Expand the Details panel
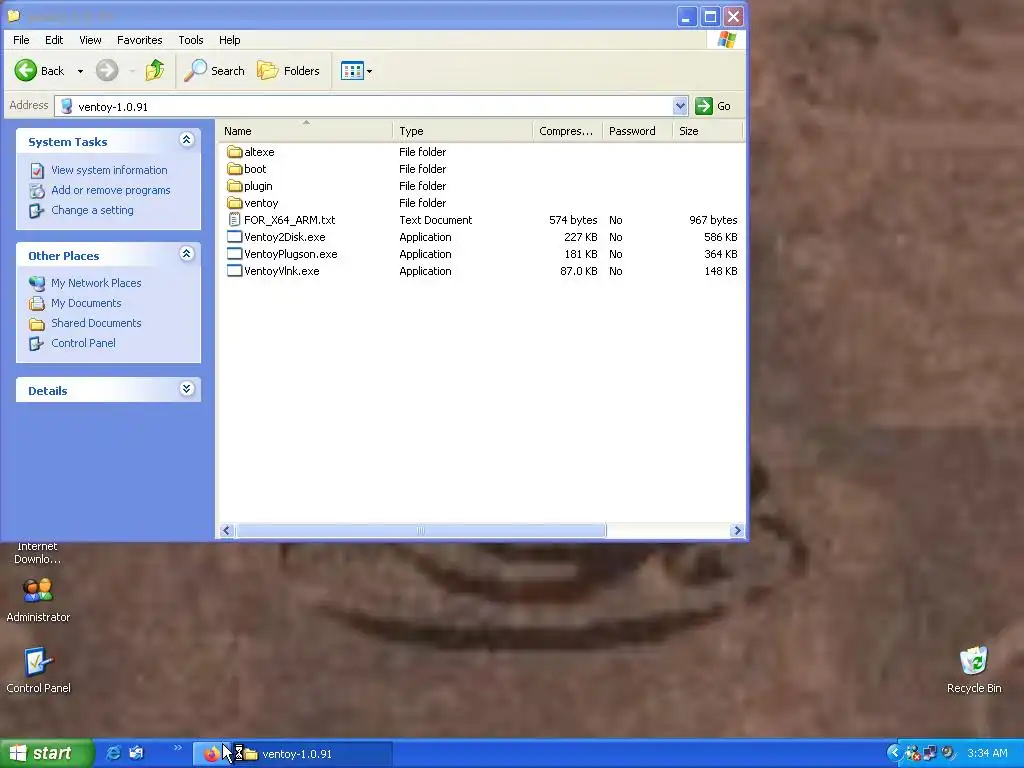1024x768 pixels. tap(186, 389)
